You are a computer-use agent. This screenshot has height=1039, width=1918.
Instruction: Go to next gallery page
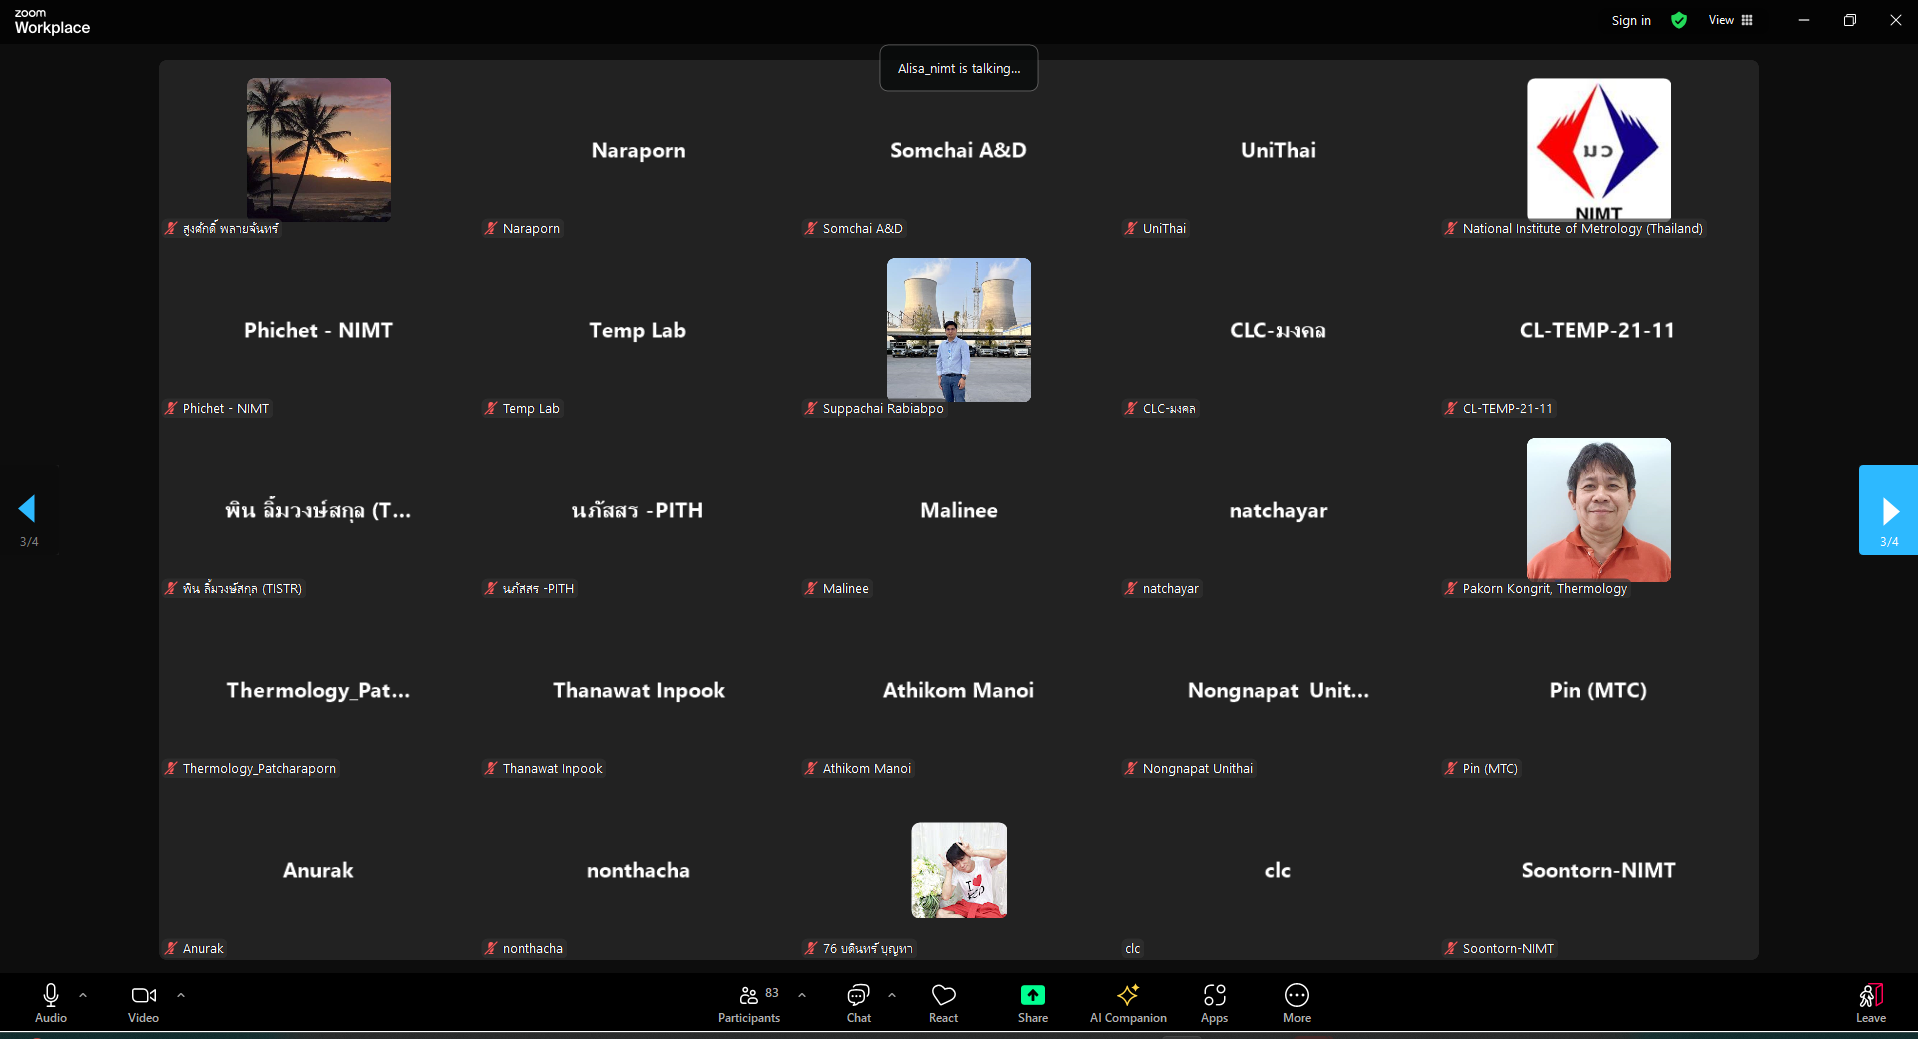coord(1888,510)
